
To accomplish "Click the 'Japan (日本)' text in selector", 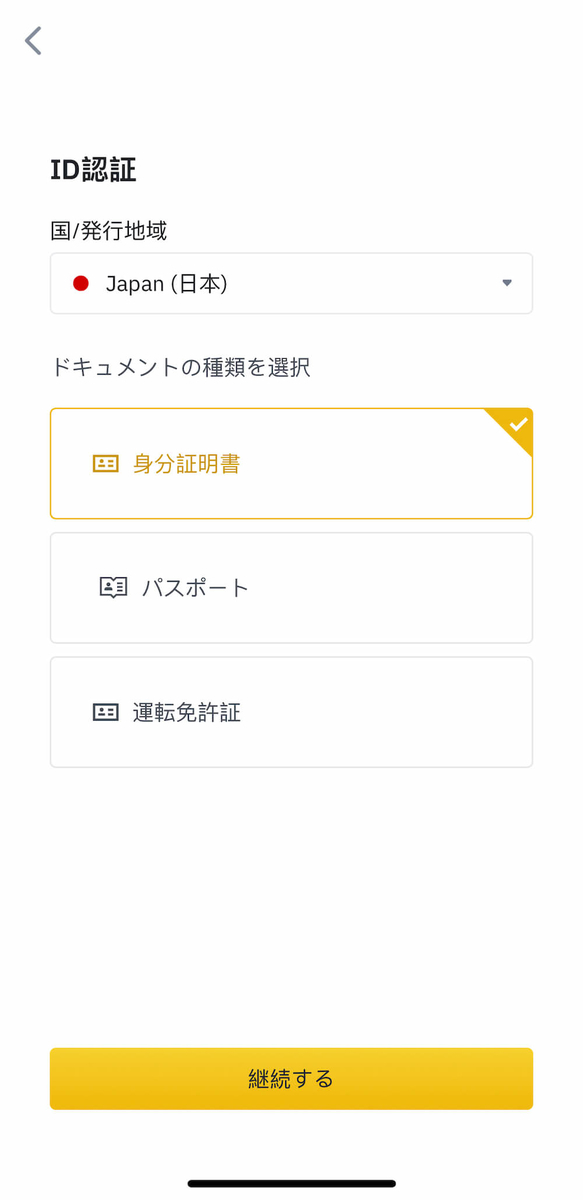I will (167, 284).
